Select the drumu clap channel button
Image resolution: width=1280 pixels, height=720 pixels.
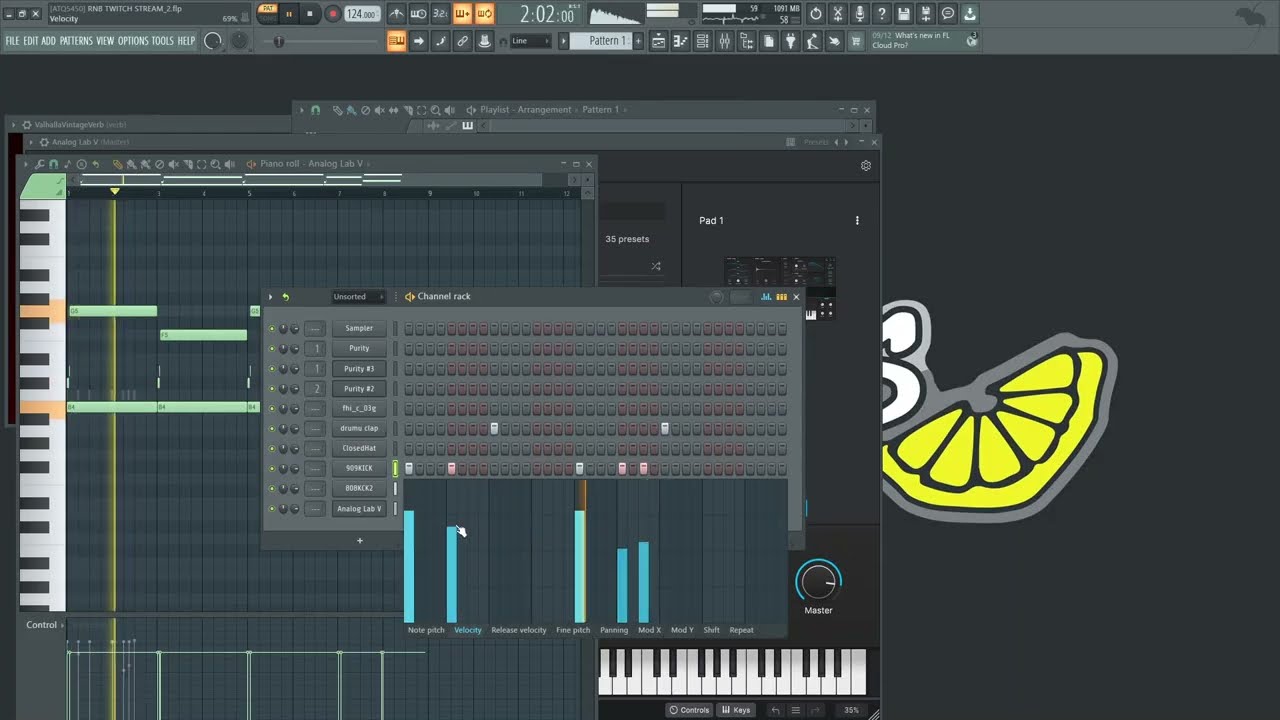click(359, 428)
